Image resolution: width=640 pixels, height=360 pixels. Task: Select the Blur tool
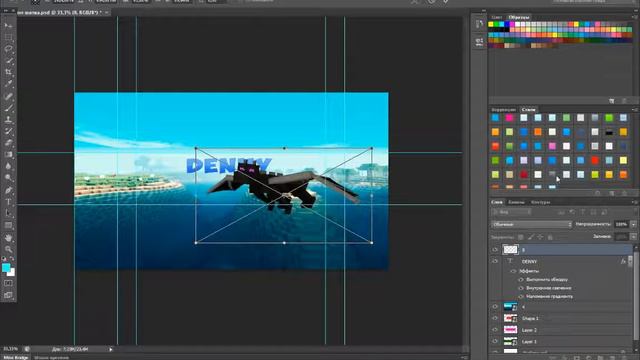point(8,167)
